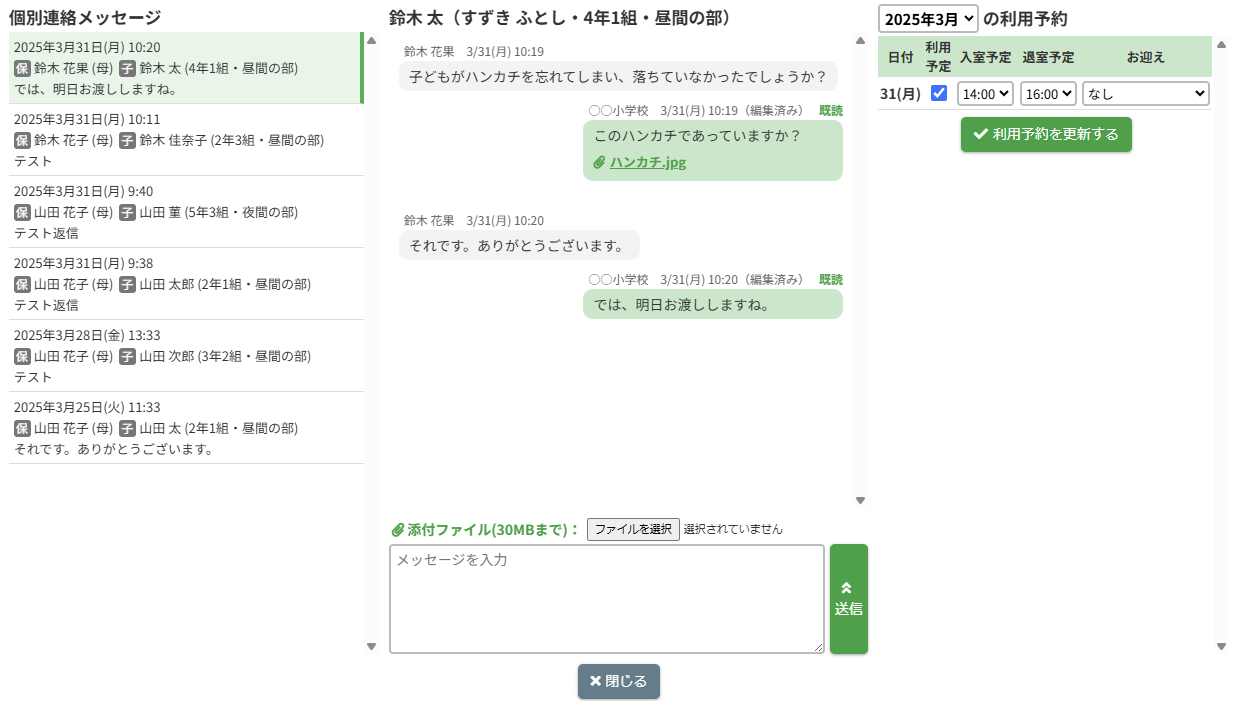
Task: Open the 2025年3月 month dropdown
Action: click(x=927, y=18)
